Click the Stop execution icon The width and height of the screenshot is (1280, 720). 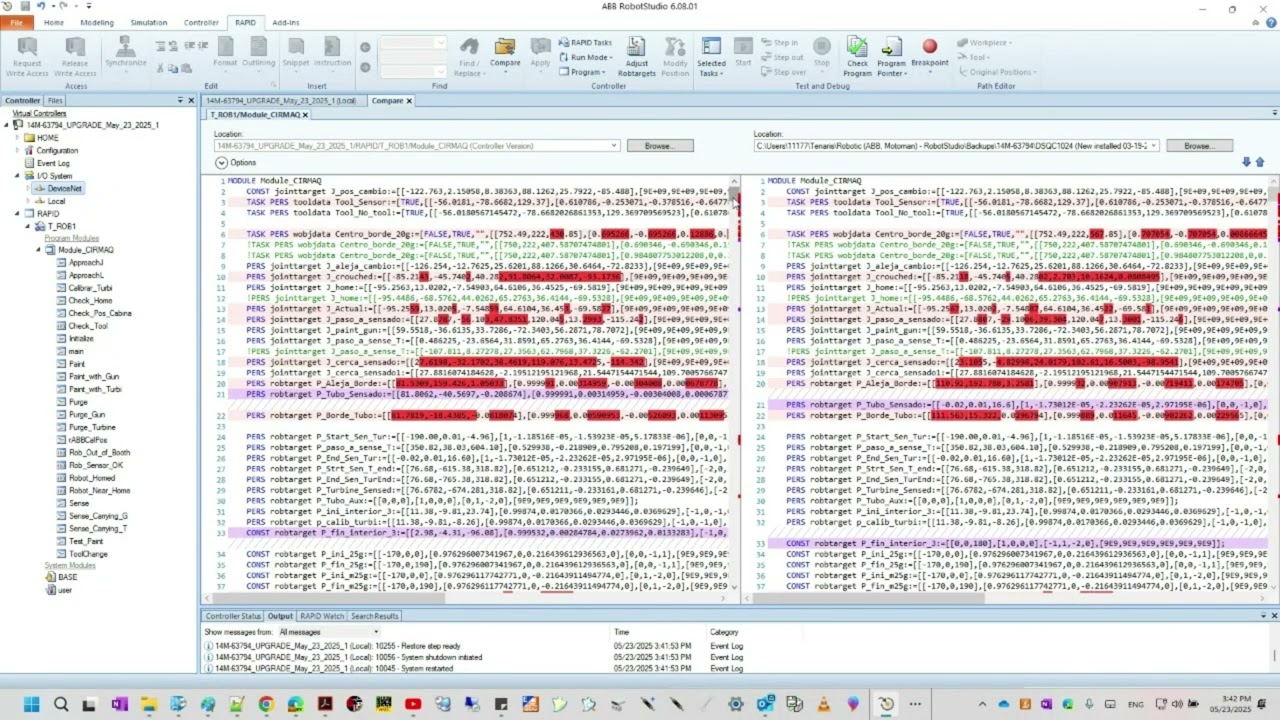(822, 46)
